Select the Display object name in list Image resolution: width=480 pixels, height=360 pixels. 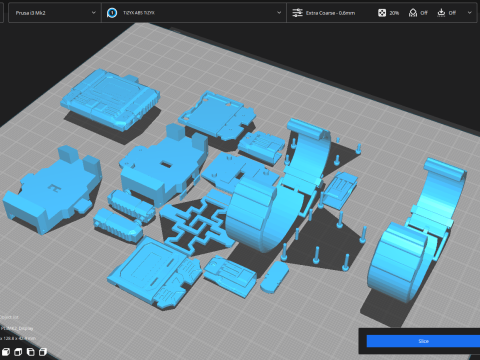pyautogui.click(x=17, y=328)
